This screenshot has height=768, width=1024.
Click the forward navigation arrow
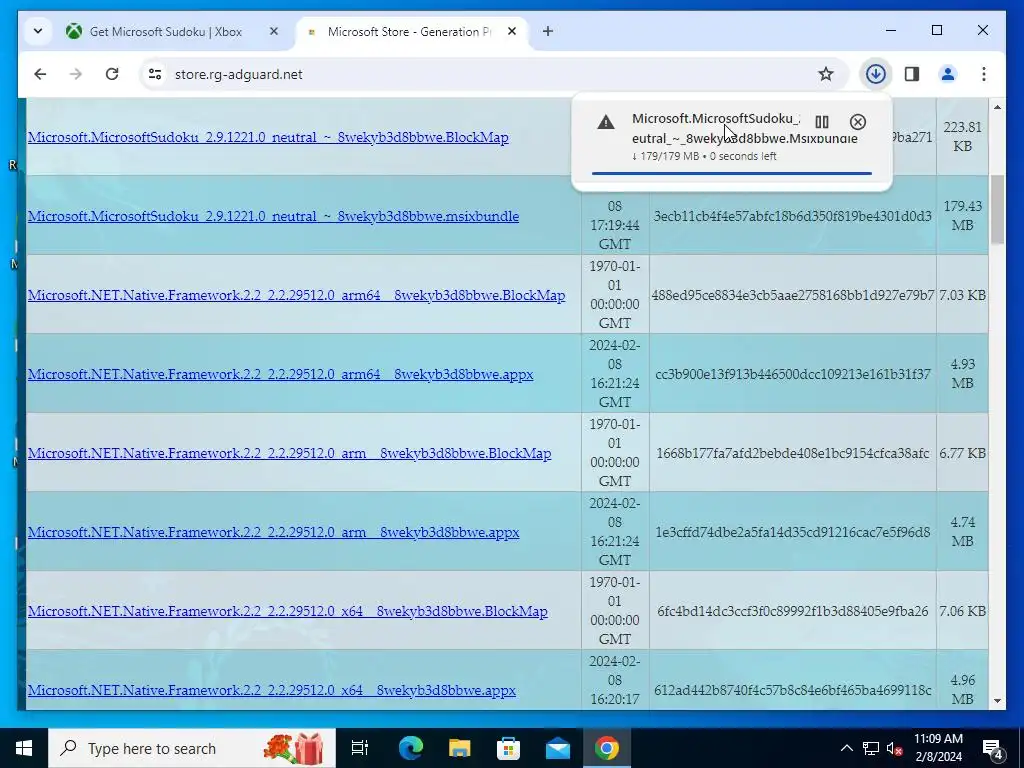[76, 74]
